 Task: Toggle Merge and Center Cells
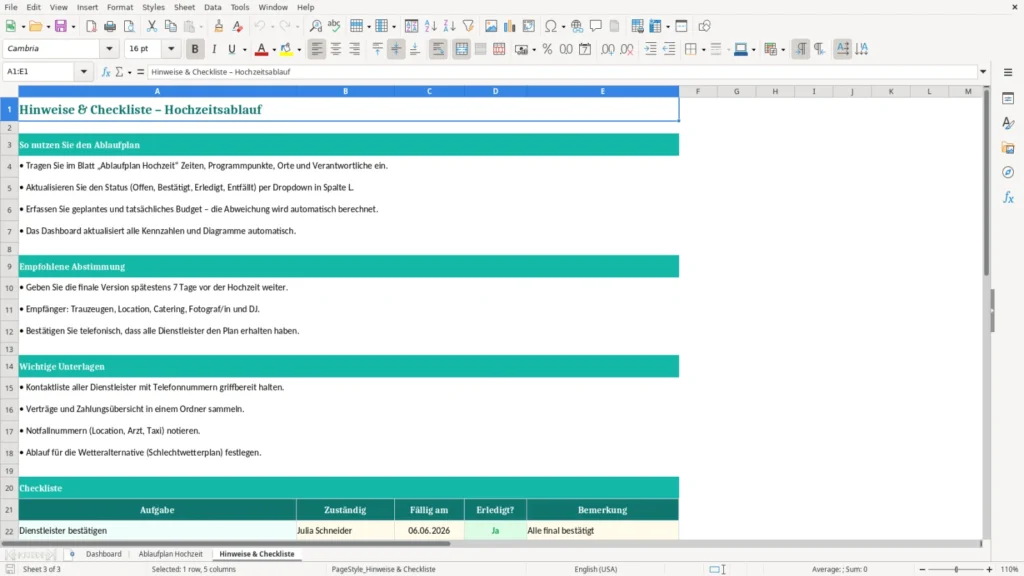pos(461,49)
